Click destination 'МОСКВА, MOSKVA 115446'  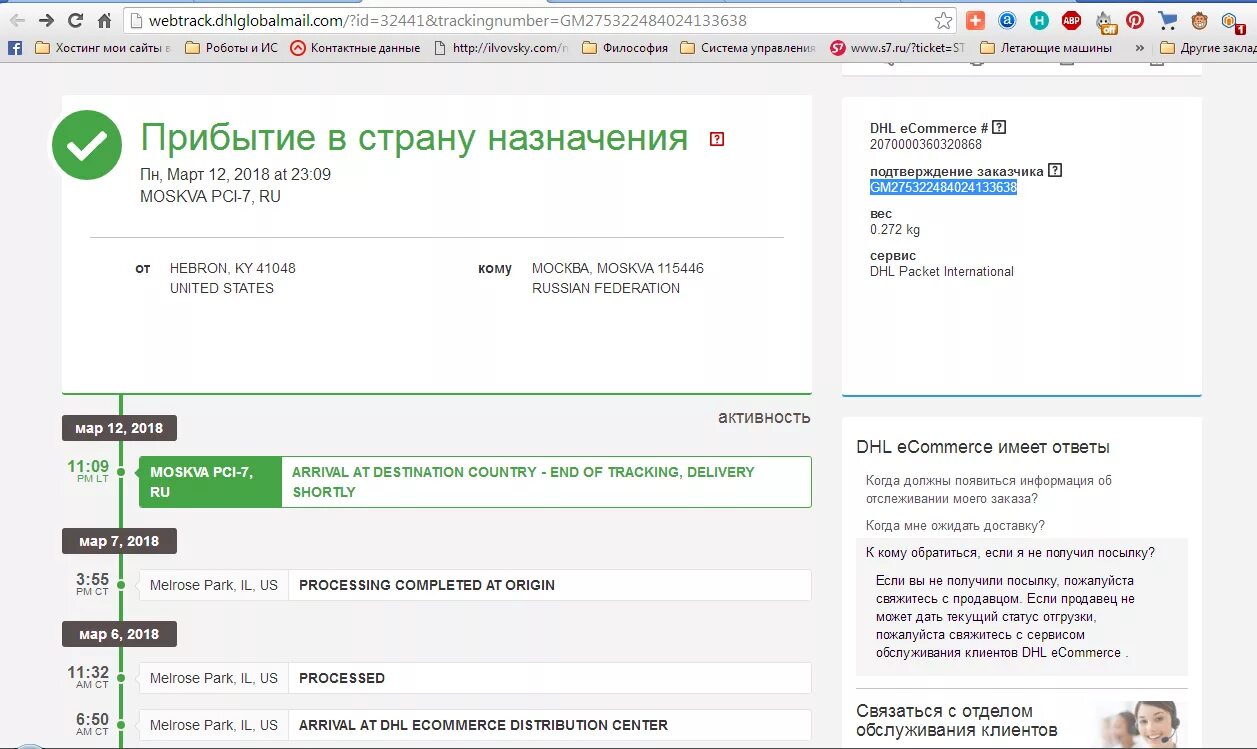pyautogui.click(x=618, y=268)
